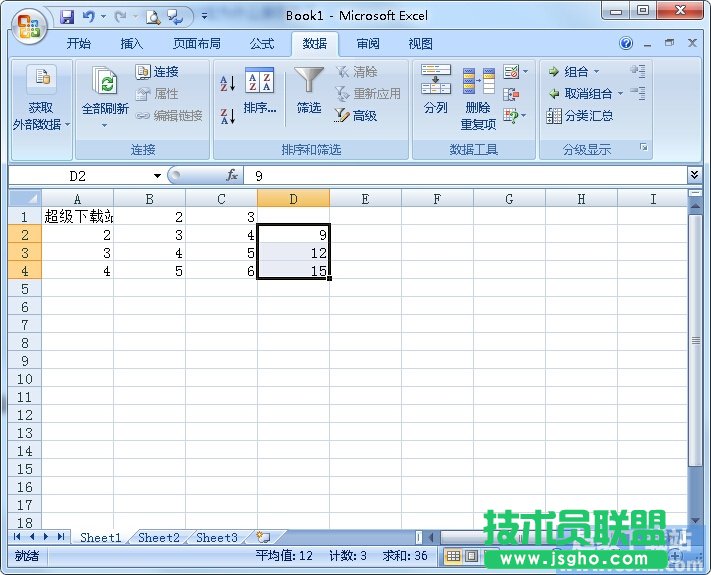Image resolution: width=711 pixels, height=575 pixels.
Task: Click the Sort Z to A icon
Action: click(x=227, y=116)
